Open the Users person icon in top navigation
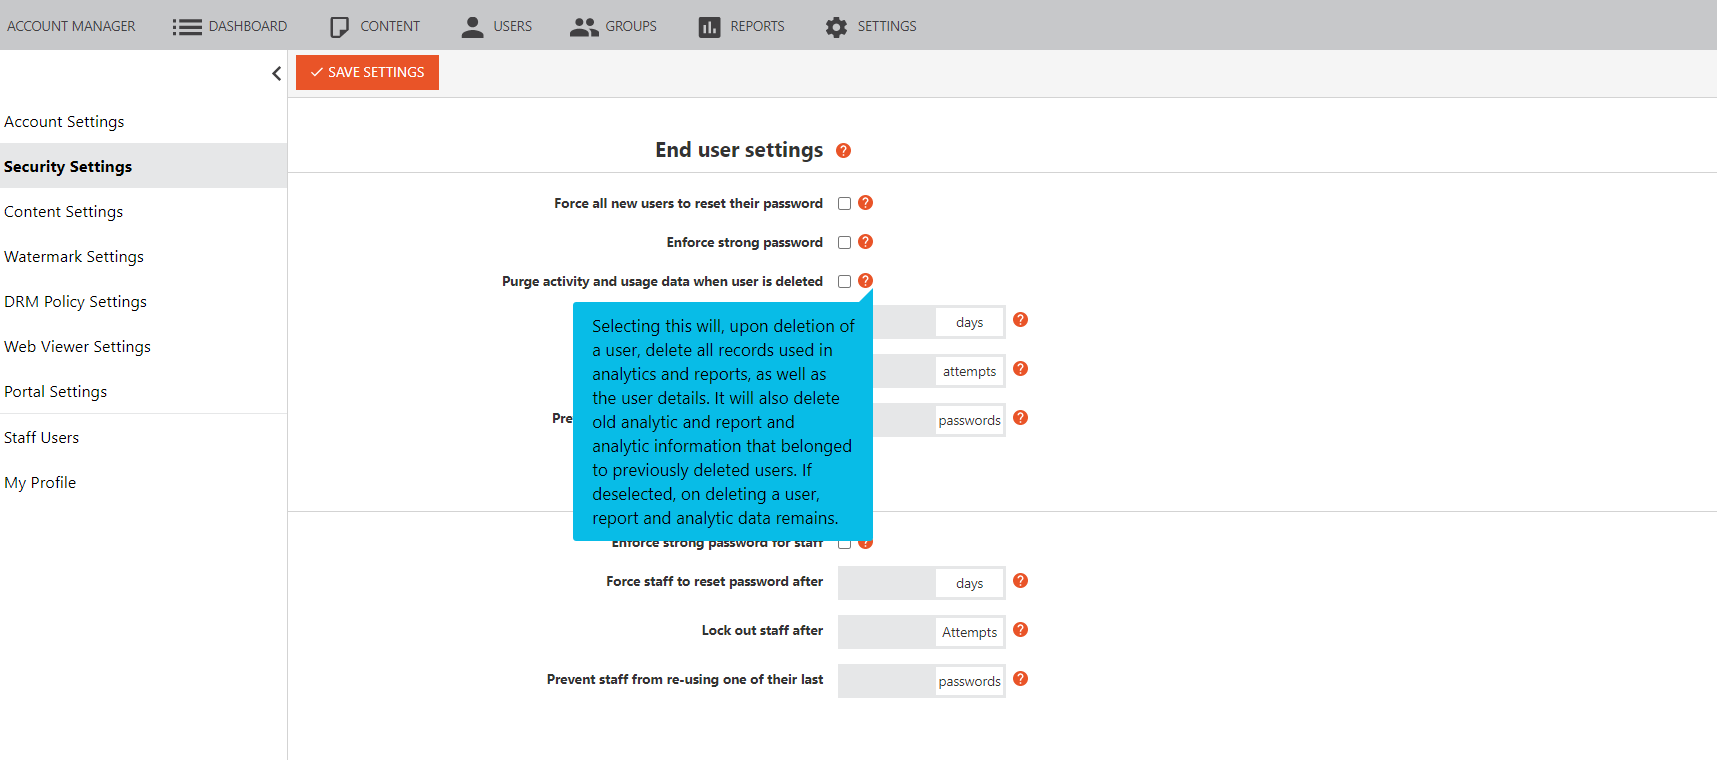The image size is (1717, 760). [472, 27]
